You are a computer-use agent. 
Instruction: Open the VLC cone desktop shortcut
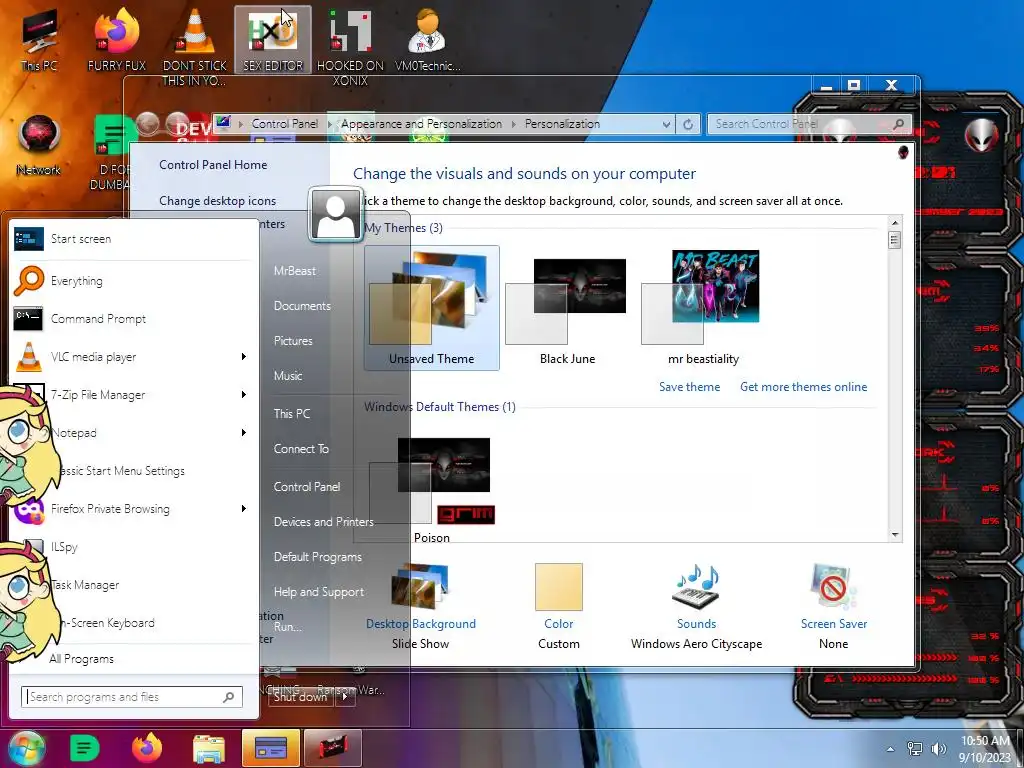(x=194, y=46)
